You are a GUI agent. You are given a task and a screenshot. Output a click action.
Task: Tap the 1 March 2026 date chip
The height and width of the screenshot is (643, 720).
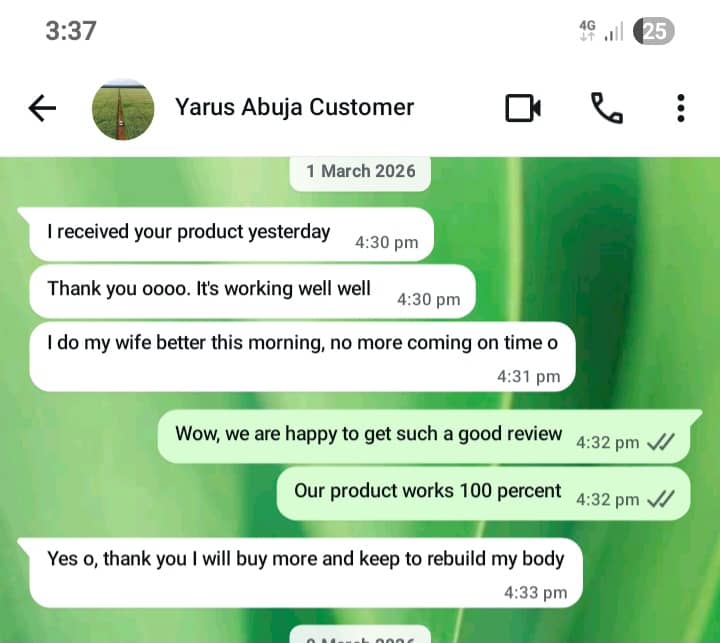[x=360, y=171]
